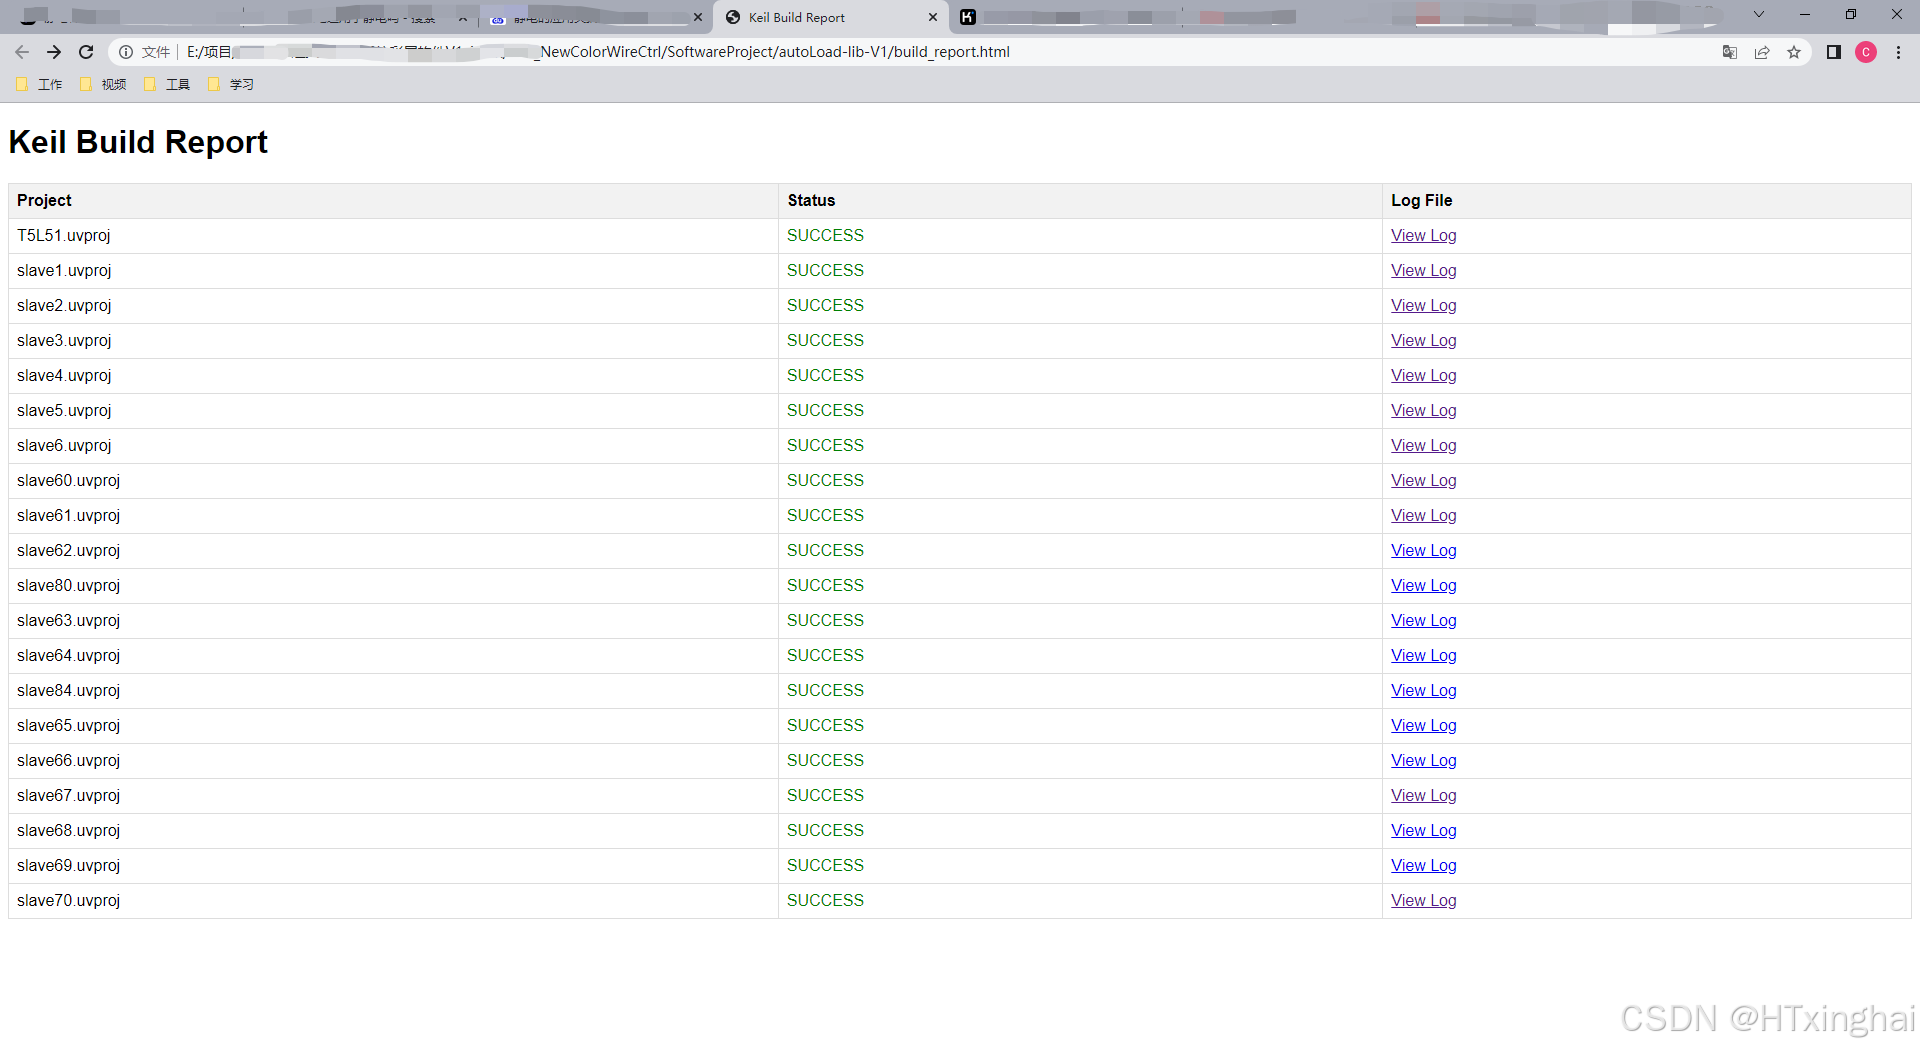Open the 工具 bookmarks folder
The height and width of the screenshot is (1050, 1920).
(167, 85)
